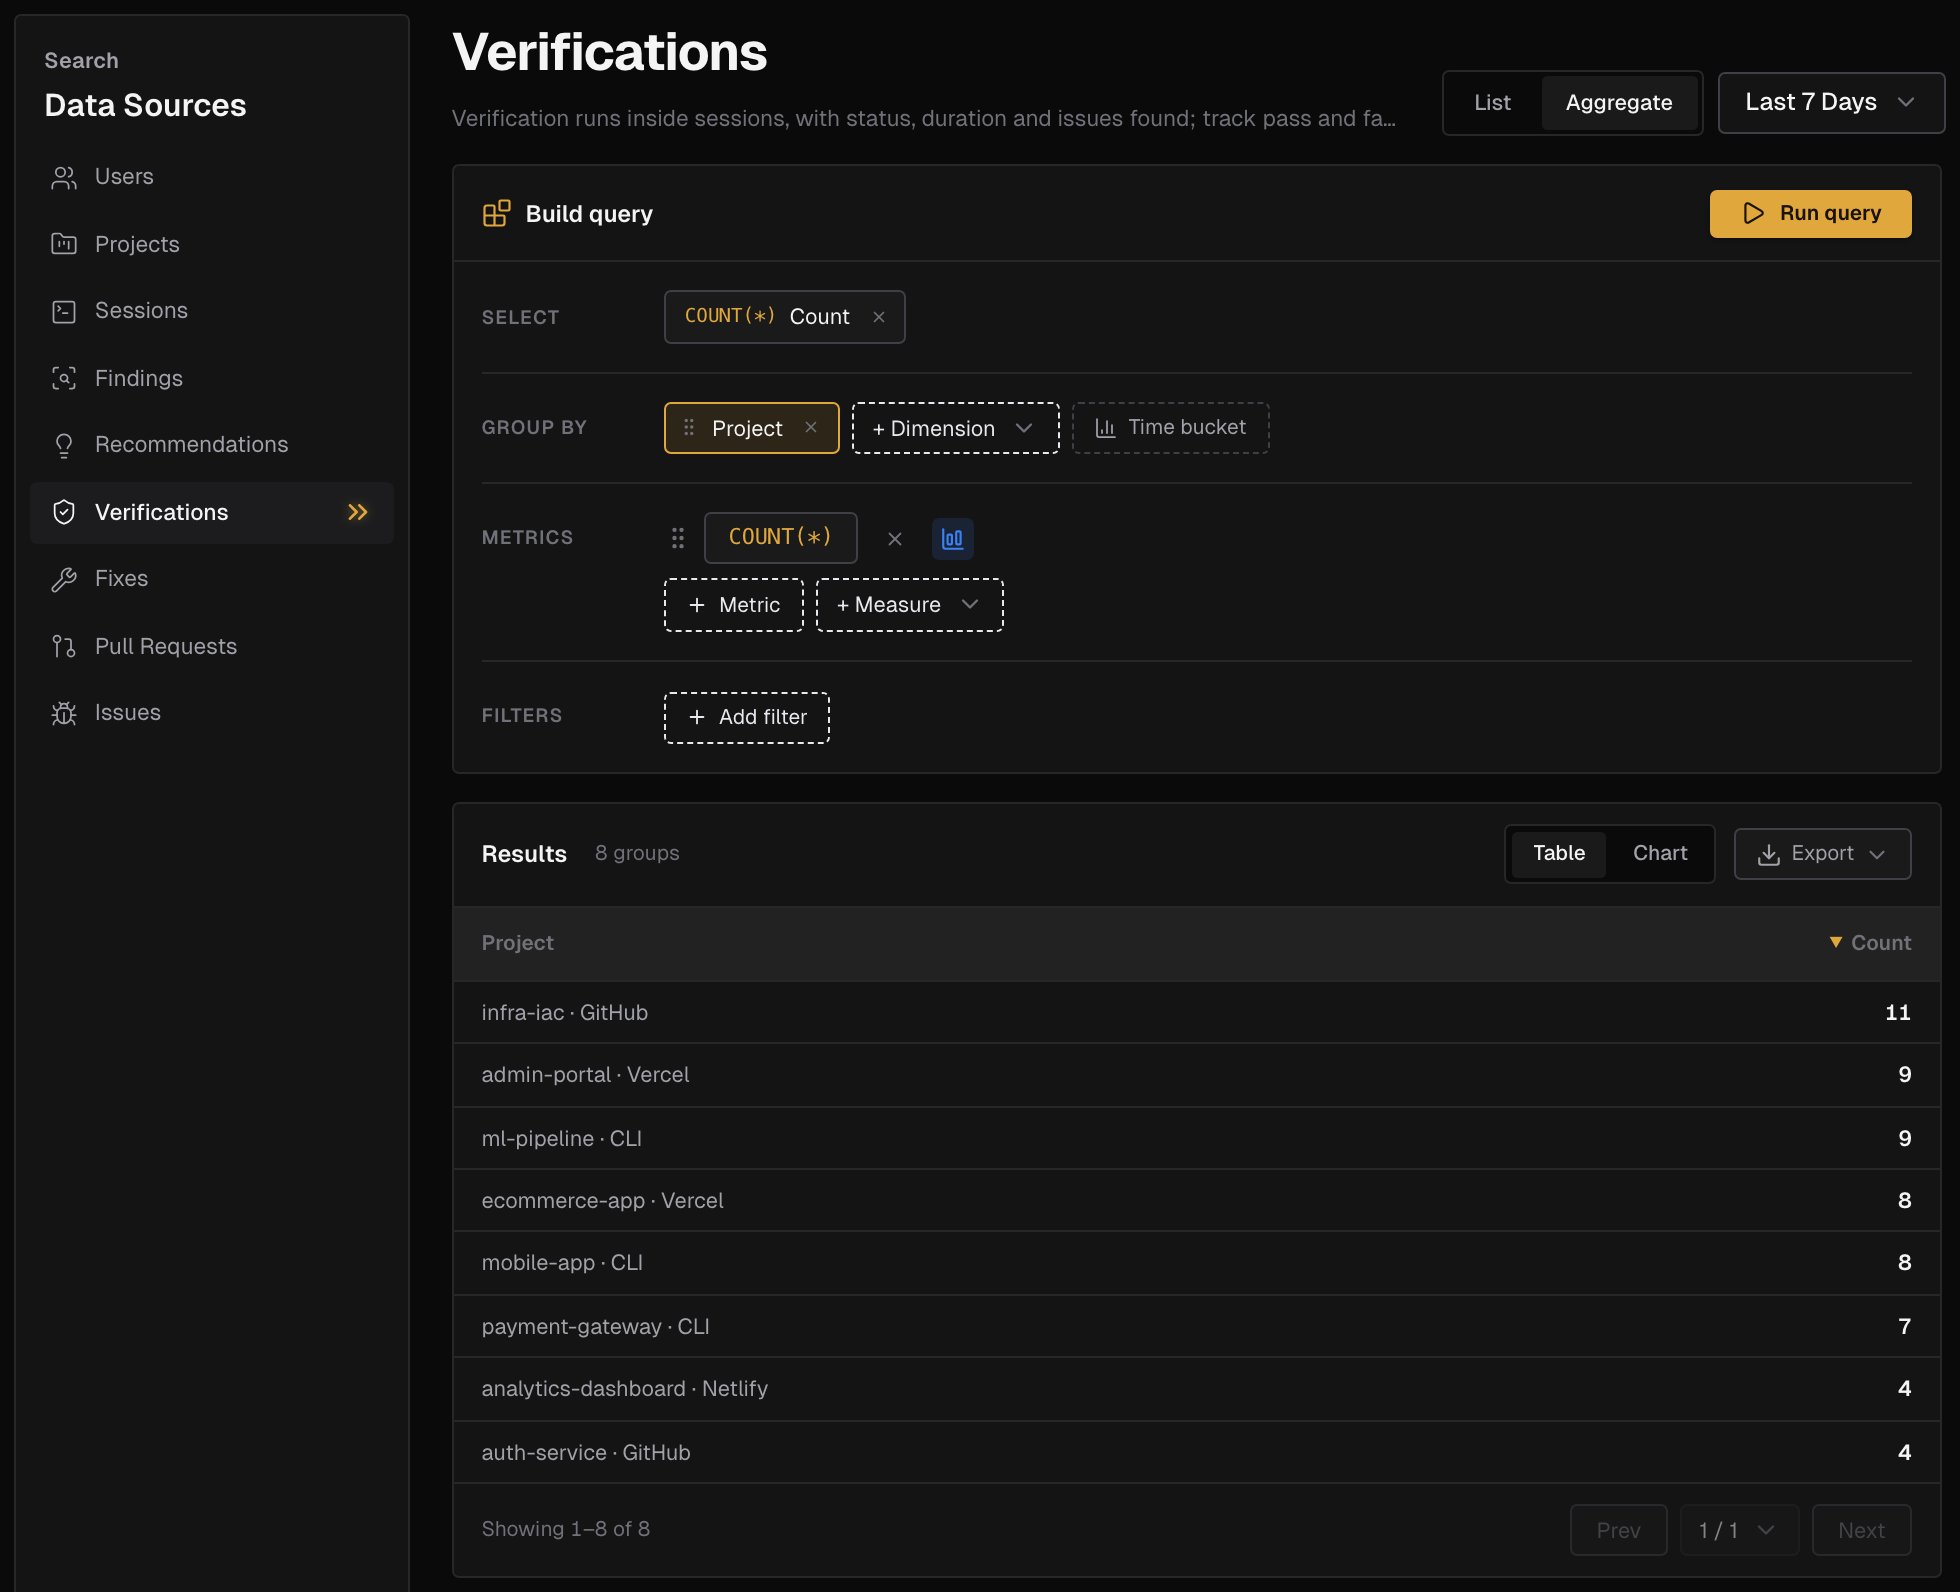Remove the COUNT(*) metric
Image resolution: width=1960 pixels, height=1592 pixels.
tap(895, 539)
